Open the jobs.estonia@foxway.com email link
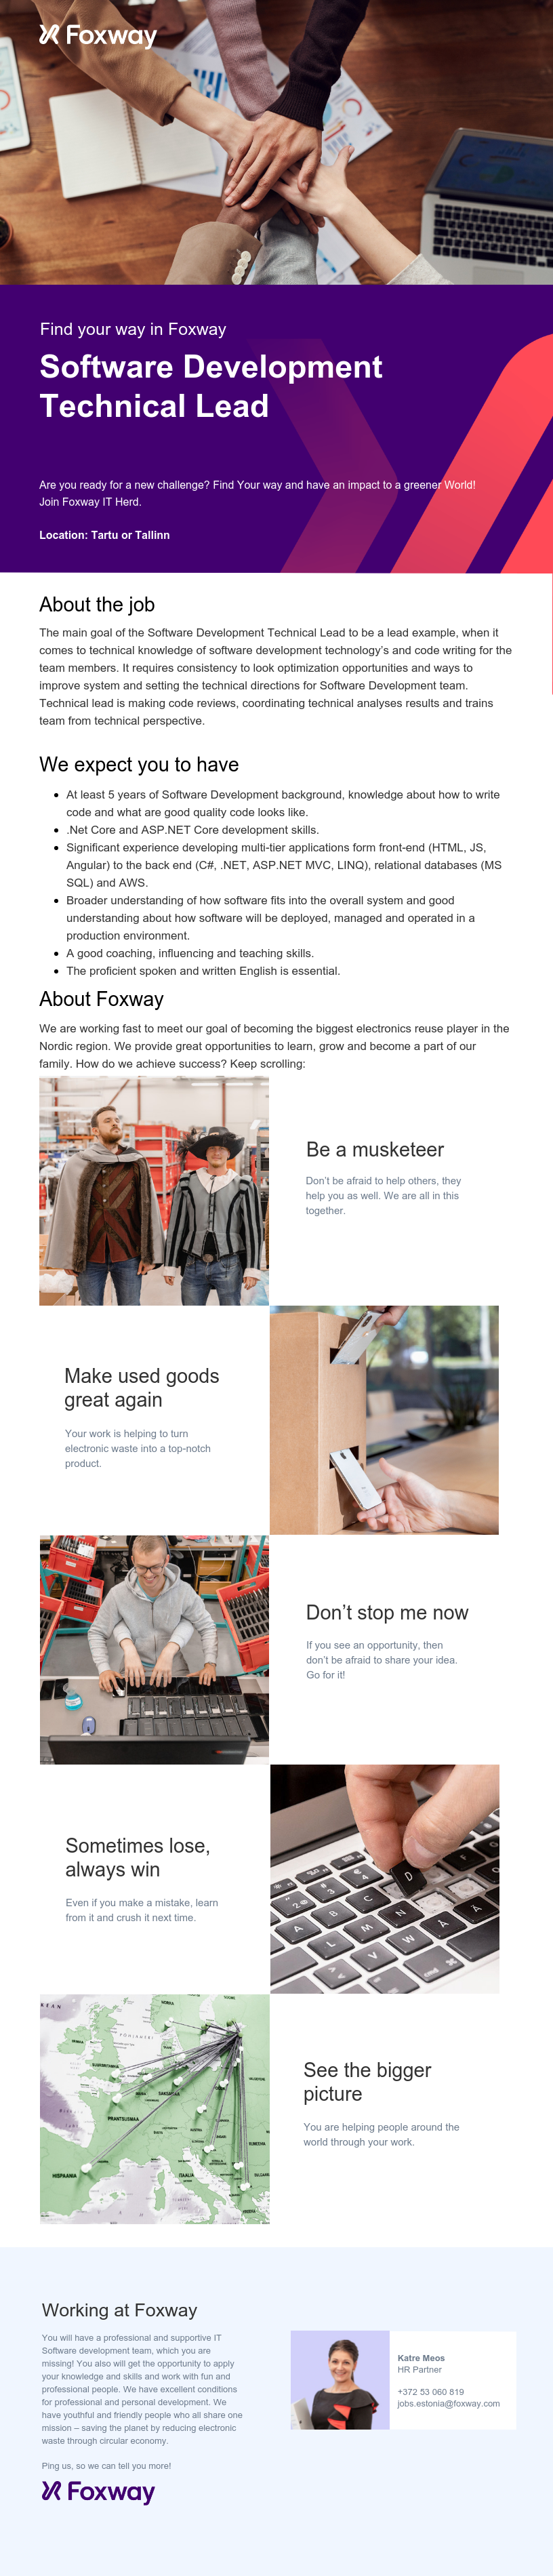Screen dimensions: 553x2576 click(x=448, y=2403)
